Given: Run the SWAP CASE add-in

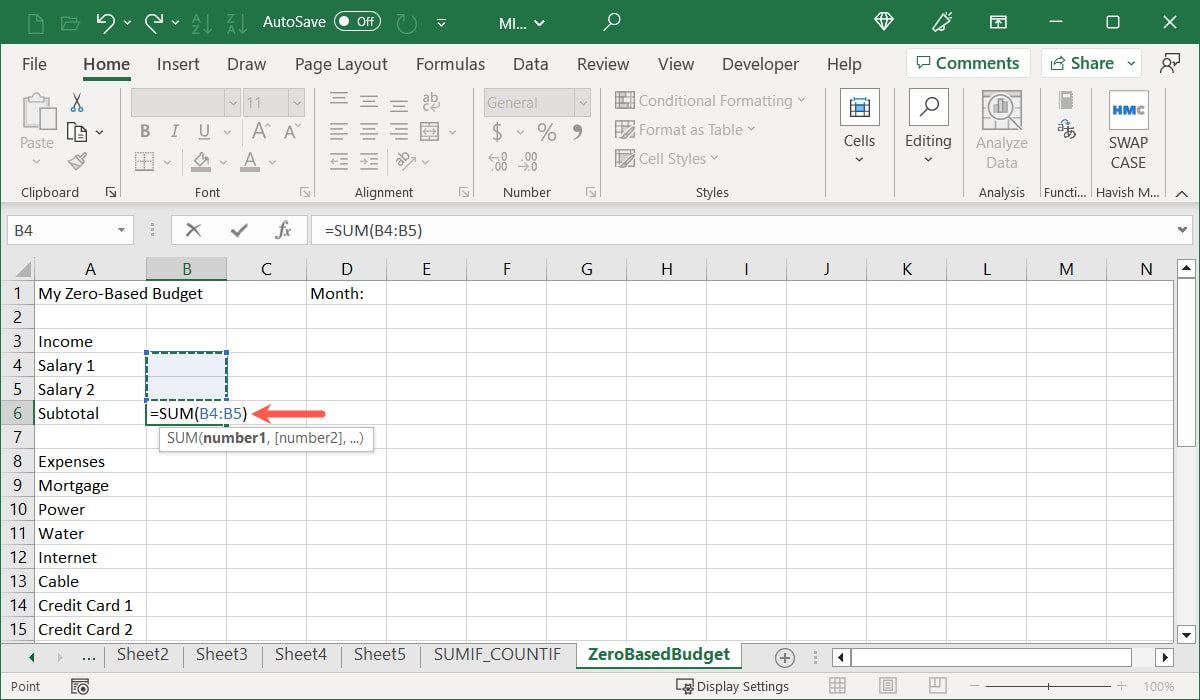Looking at the screenshot, I should click(1128, 127).
